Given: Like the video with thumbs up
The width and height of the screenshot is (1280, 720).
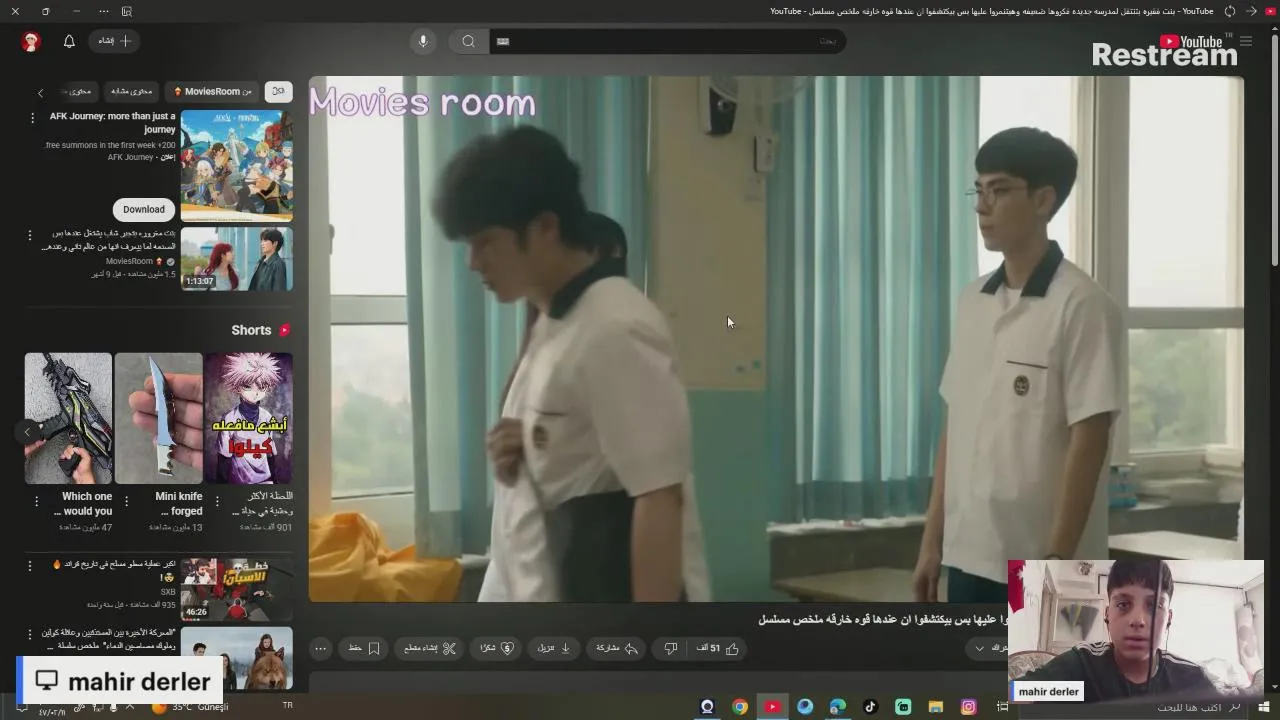Looking at the screenshot, I should pos(718,648).
